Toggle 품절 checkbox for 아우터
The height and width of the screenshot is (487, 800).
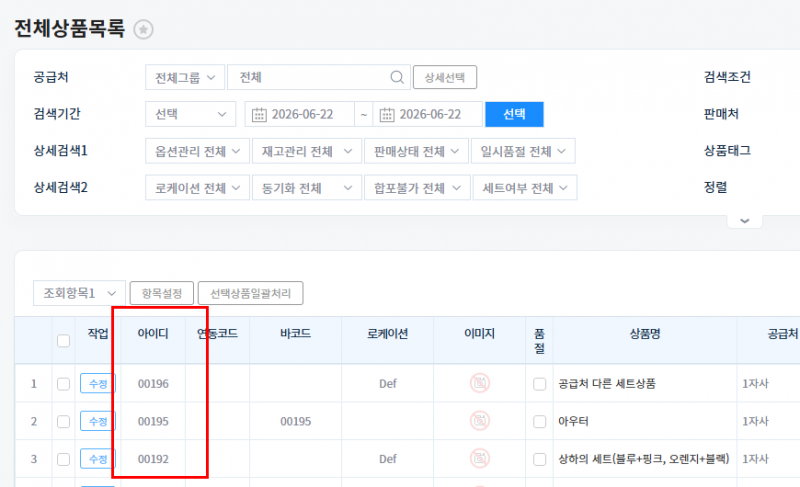click(539, 422)
